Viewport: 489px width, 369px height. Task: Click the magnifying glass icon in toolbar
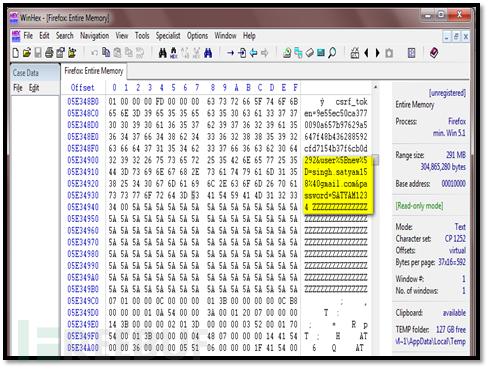332,53
